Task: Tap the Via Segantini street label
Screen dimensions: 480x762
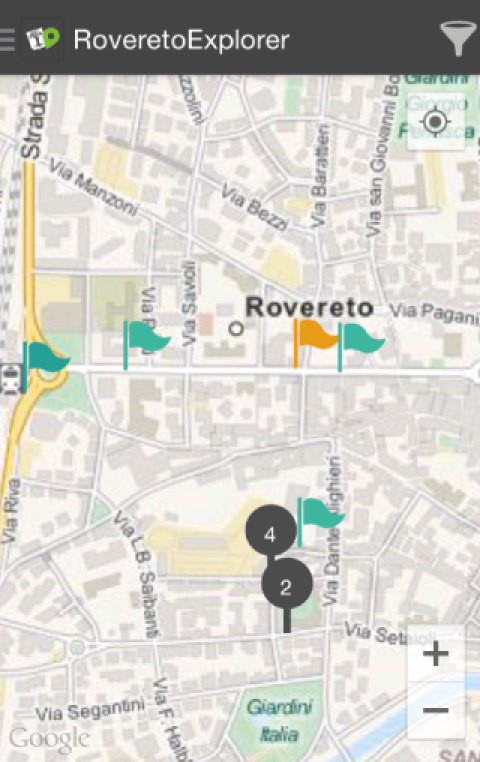Action: pos(90,710)
